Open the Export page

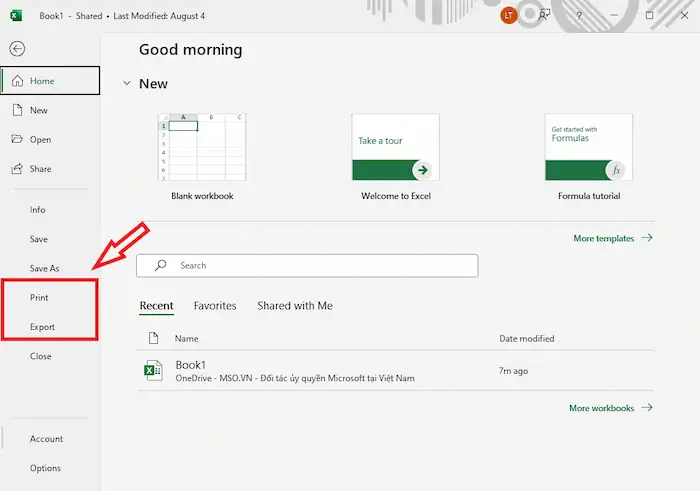coord(42,327)
